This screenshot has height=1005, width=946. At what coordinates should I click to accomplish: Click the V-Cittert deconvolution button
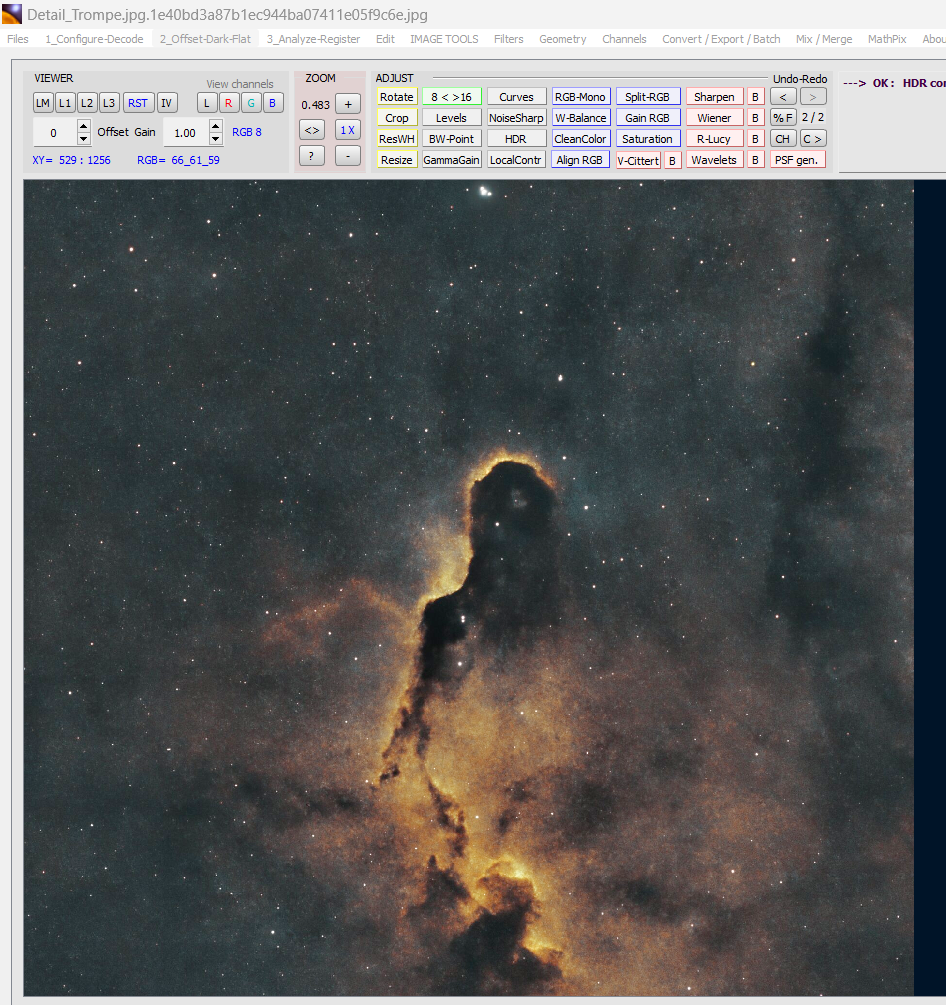pyautogui.click(x=638, y=161)
